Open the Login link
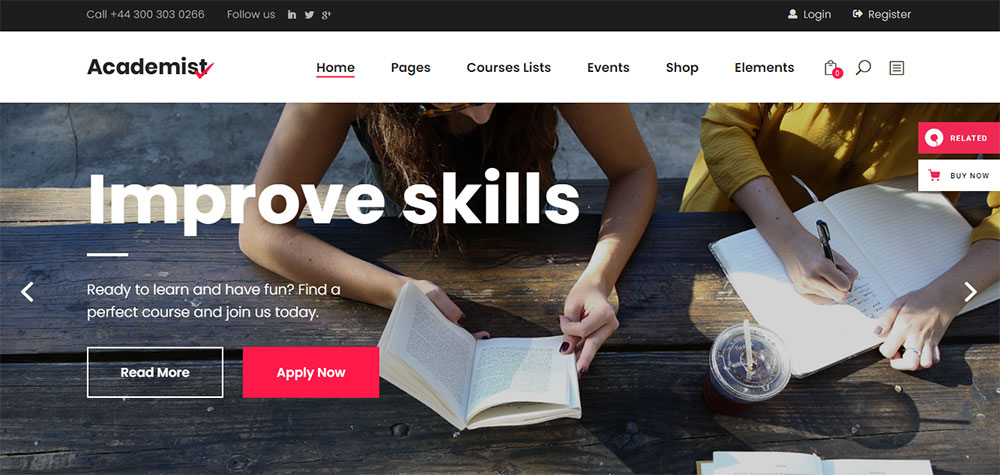The height and width of the screenshot is (475, 1000). pyautogui.click(x=809, y=14)
